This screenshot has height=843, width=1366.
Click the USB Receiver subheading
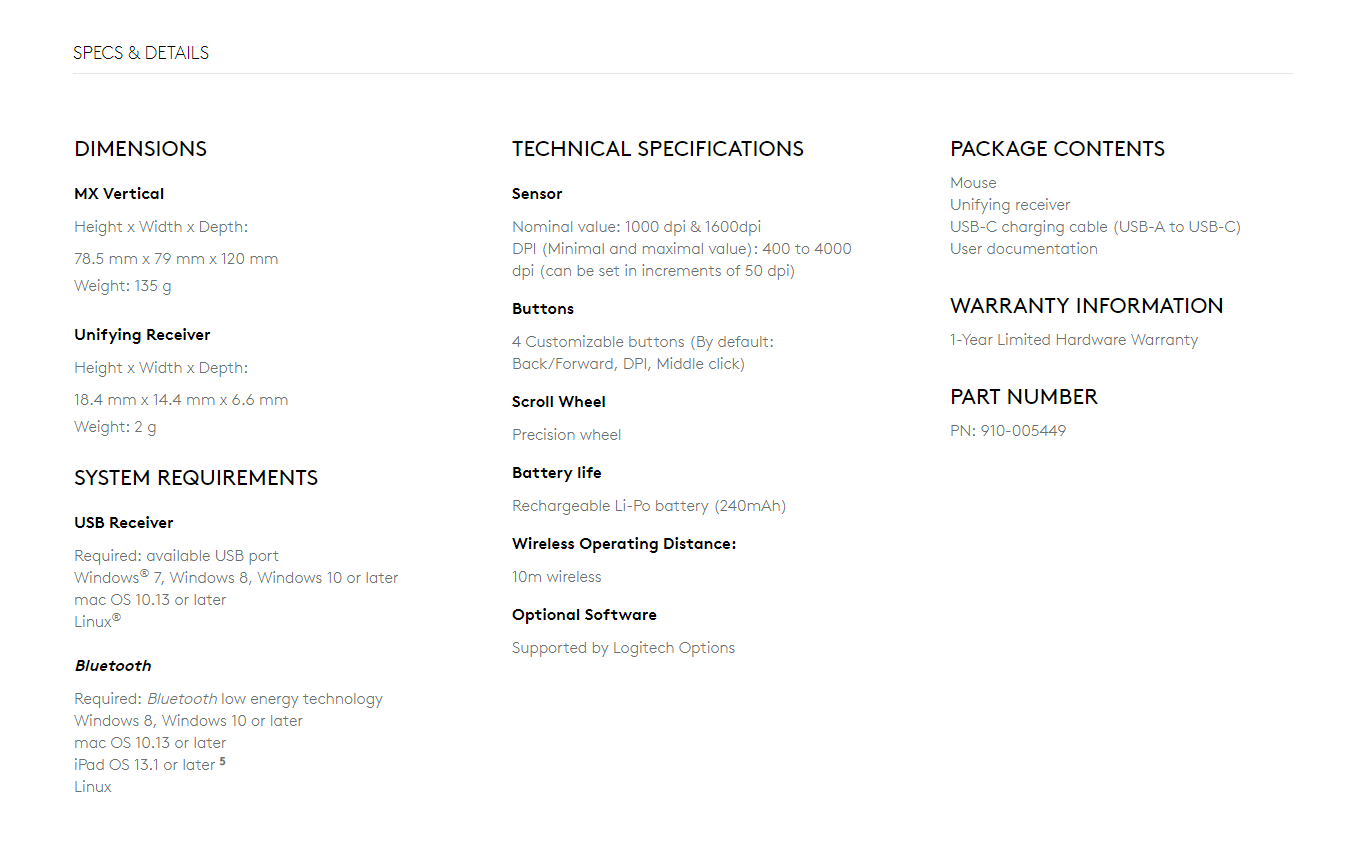click(x=124, y=523)
